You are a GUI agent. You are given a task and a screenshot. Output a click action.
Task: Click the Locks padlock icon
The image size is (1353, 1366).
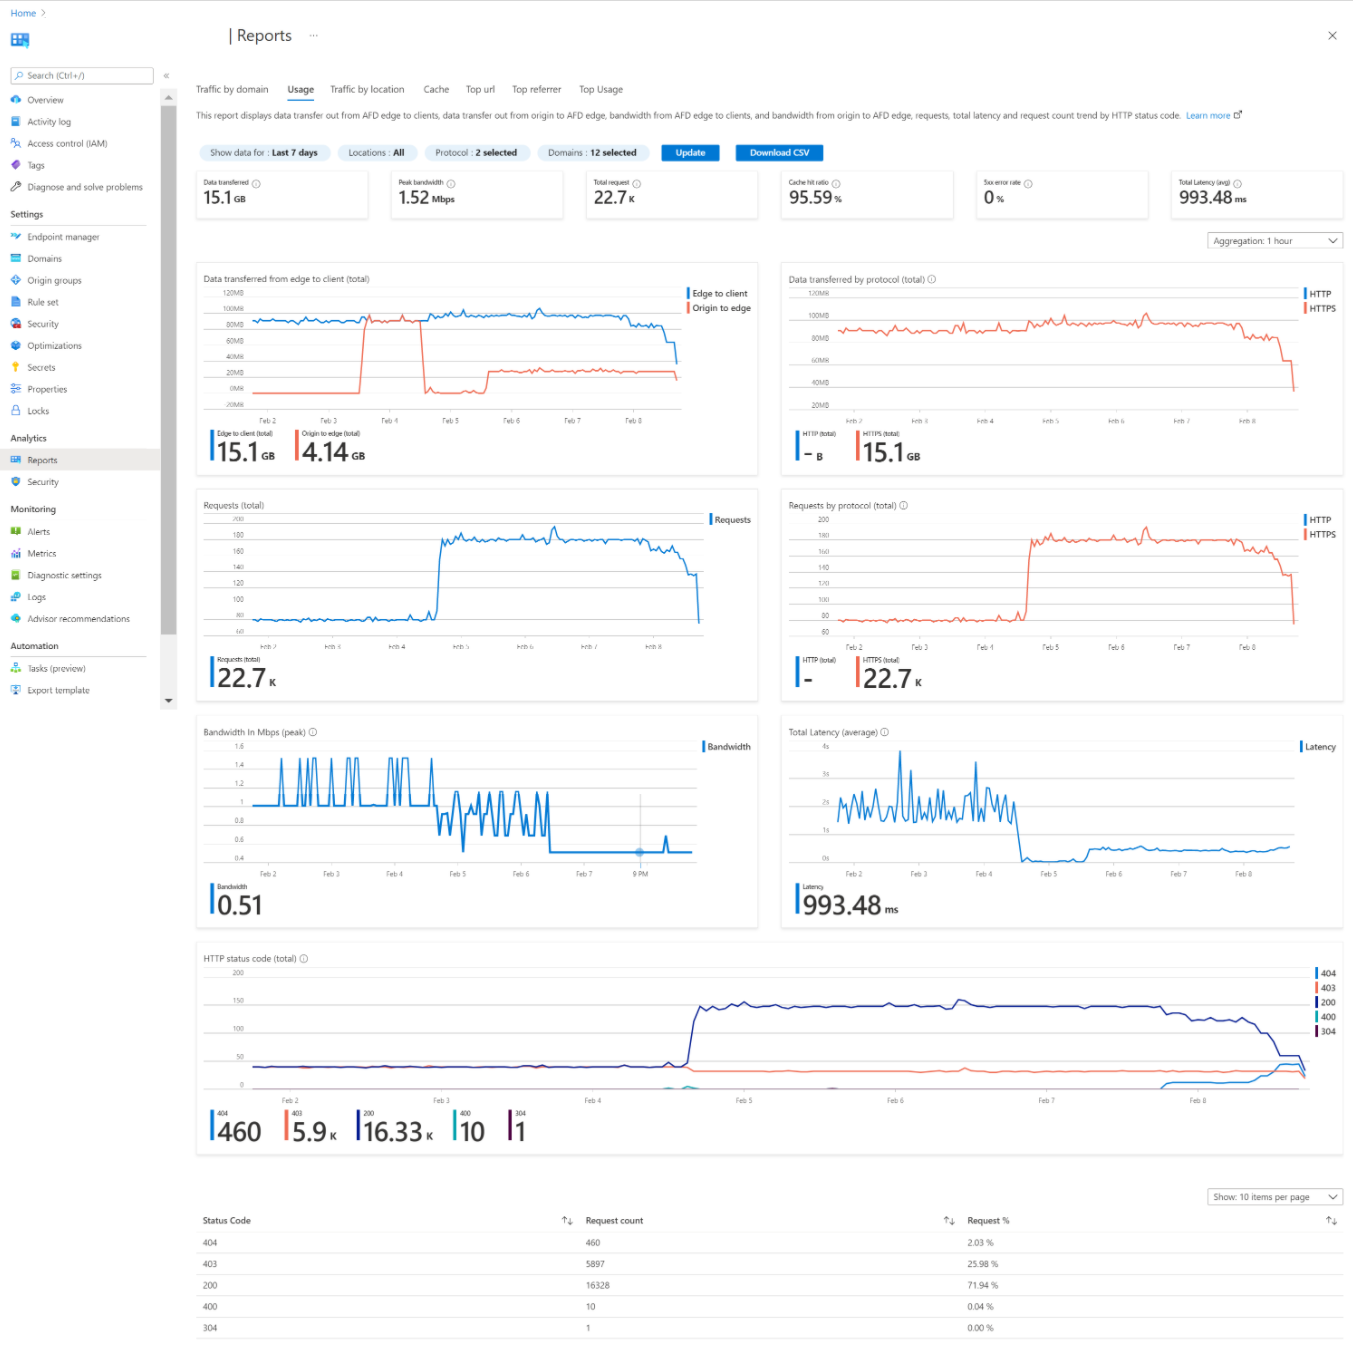coord(16,411)
